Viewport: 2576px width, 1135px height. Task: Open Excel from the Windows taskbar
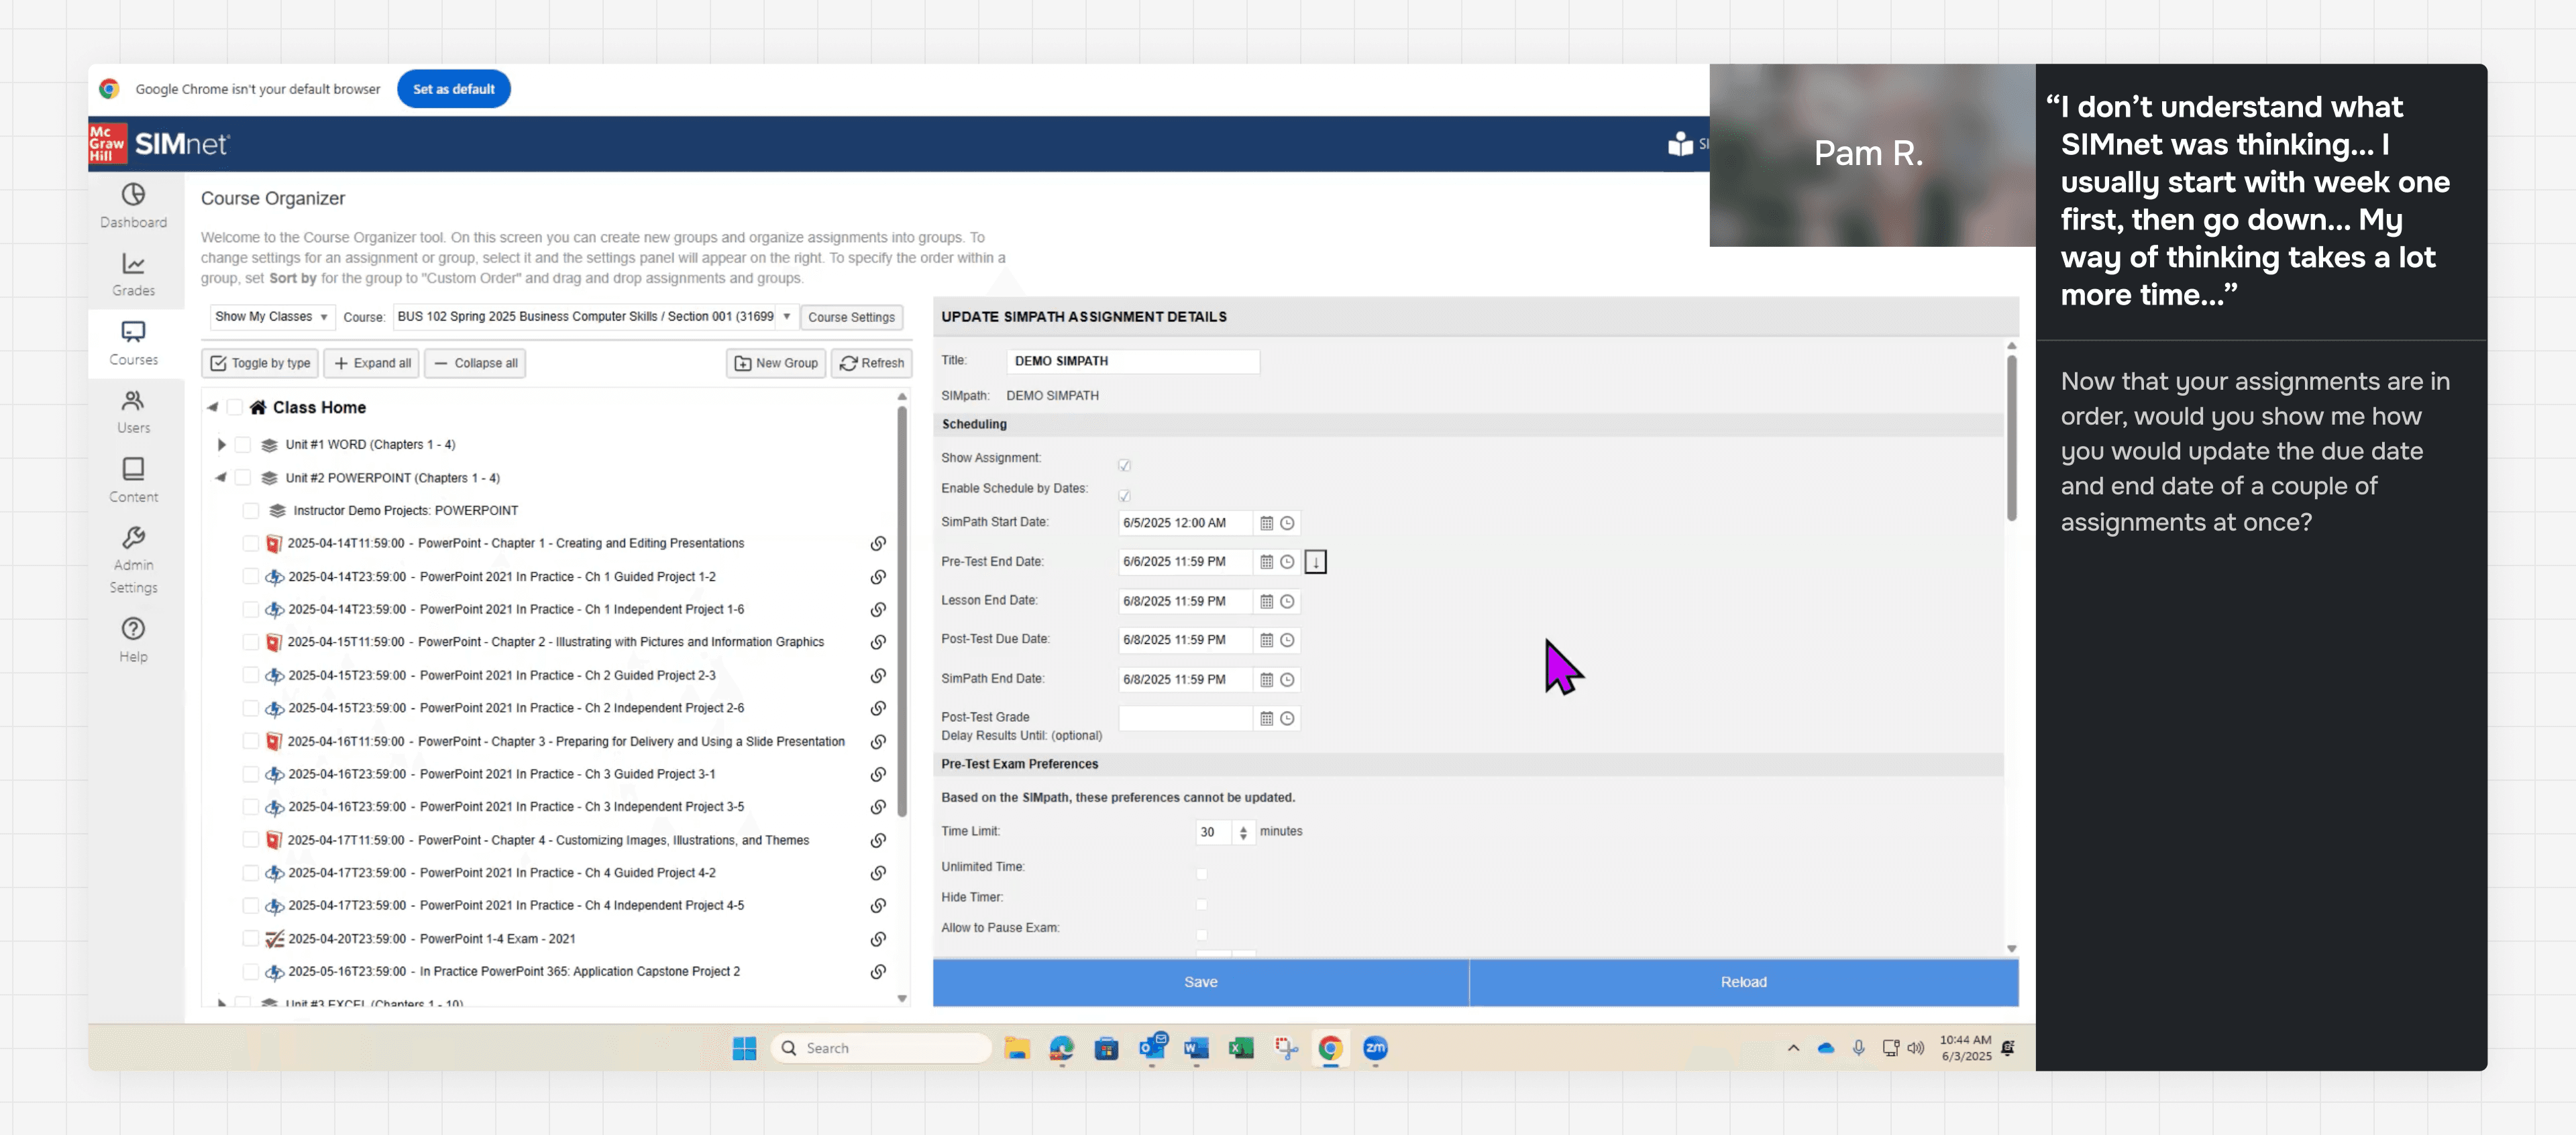pos(1241,1048)
